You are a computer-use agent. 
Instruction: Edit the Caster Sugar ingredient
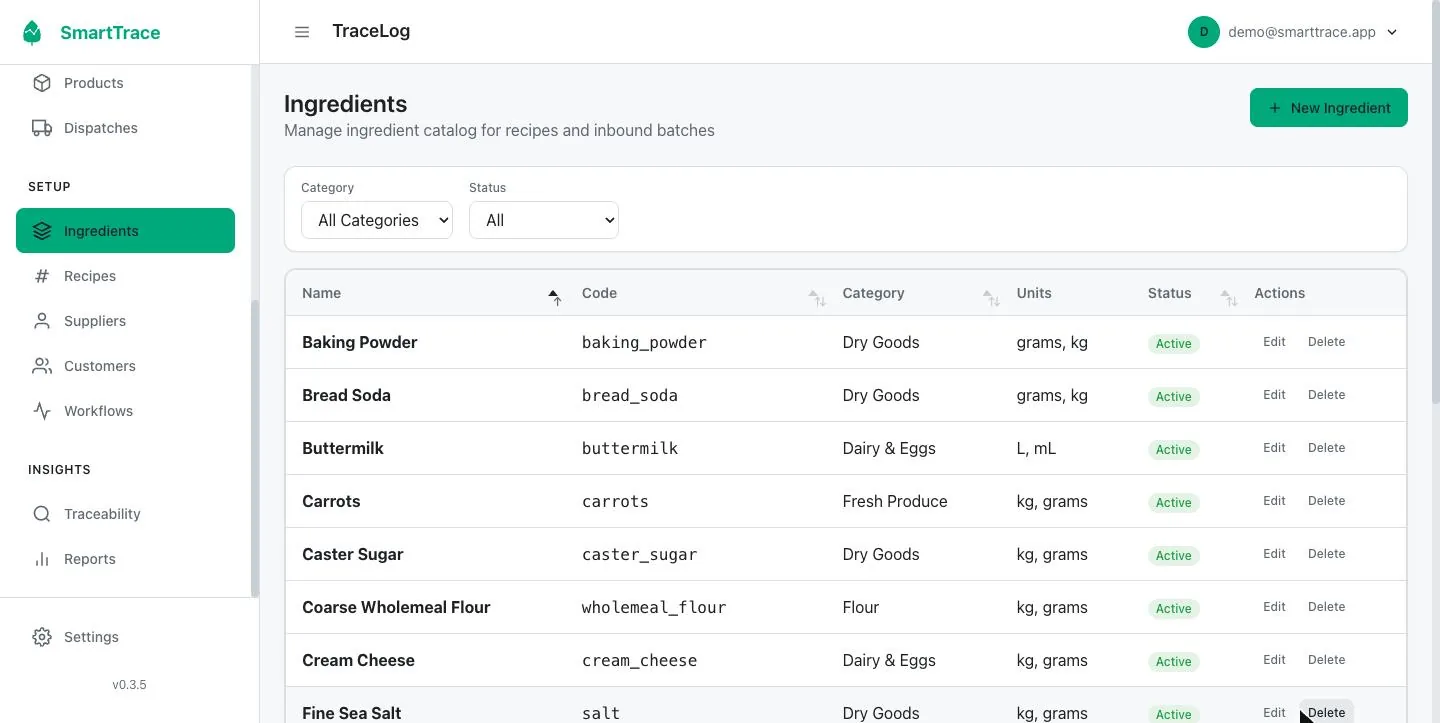(x=1274, y=554)
